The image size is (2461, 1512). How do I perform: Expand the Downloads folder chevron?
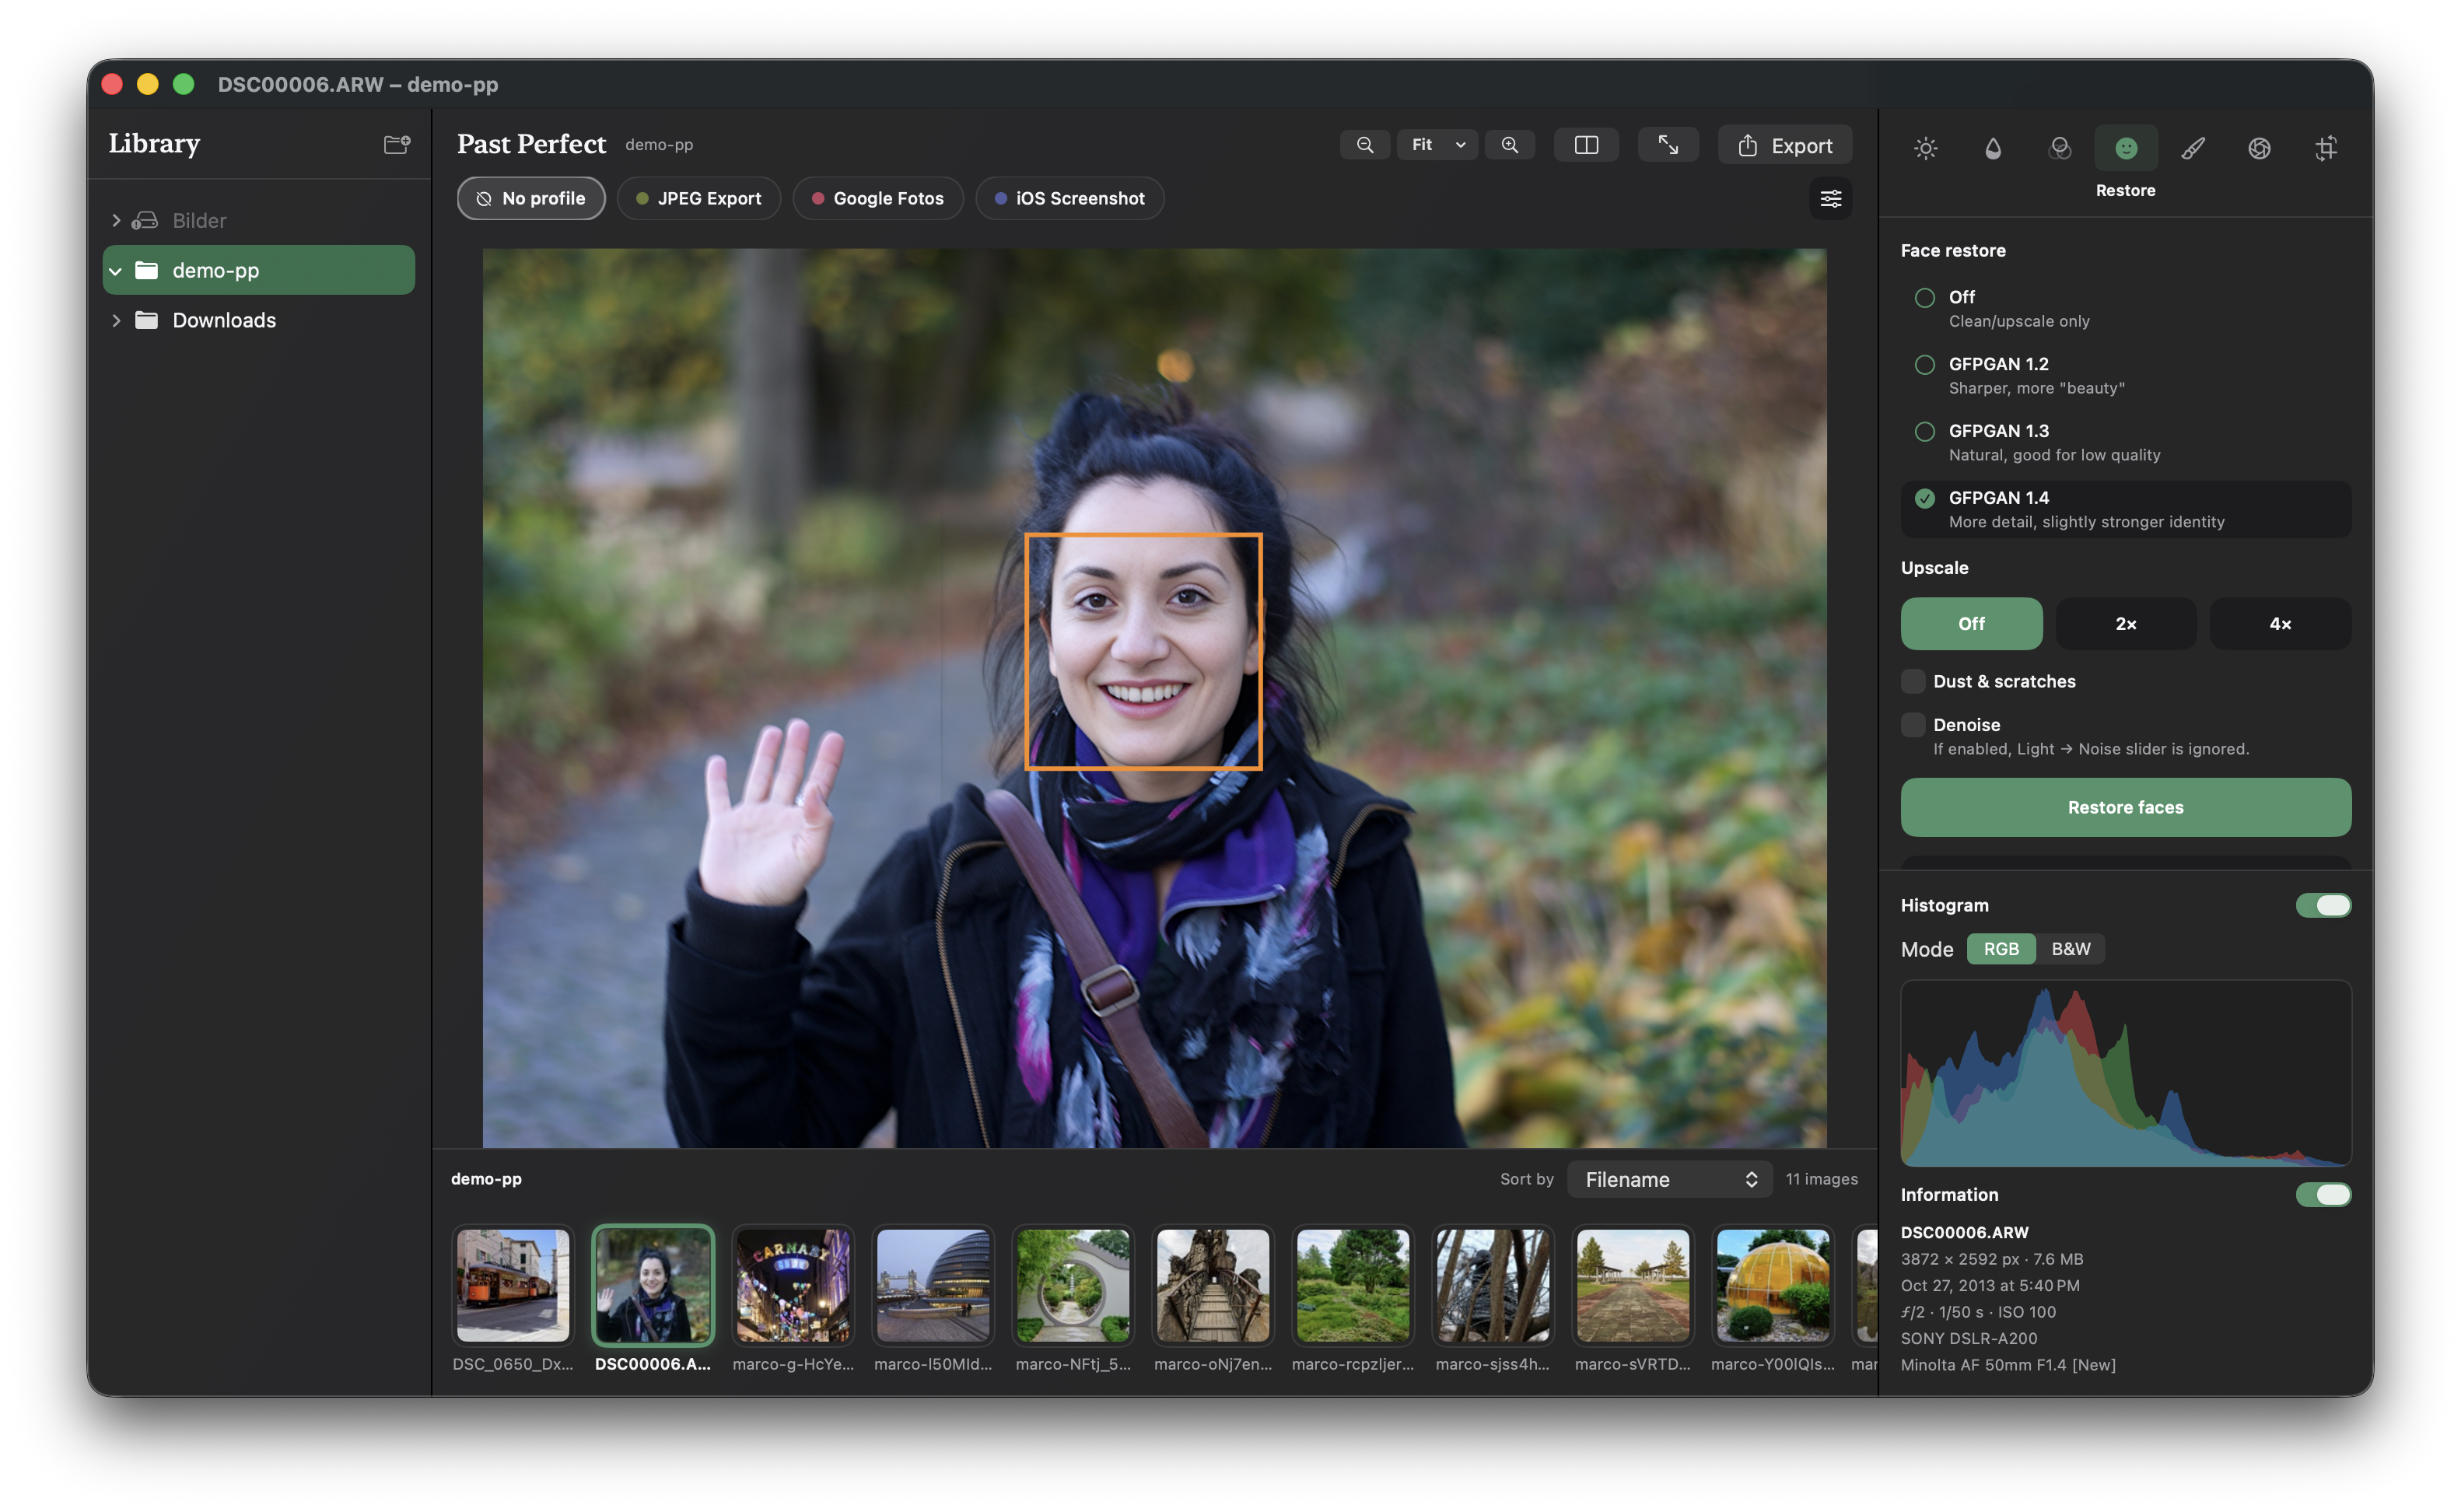116,320
